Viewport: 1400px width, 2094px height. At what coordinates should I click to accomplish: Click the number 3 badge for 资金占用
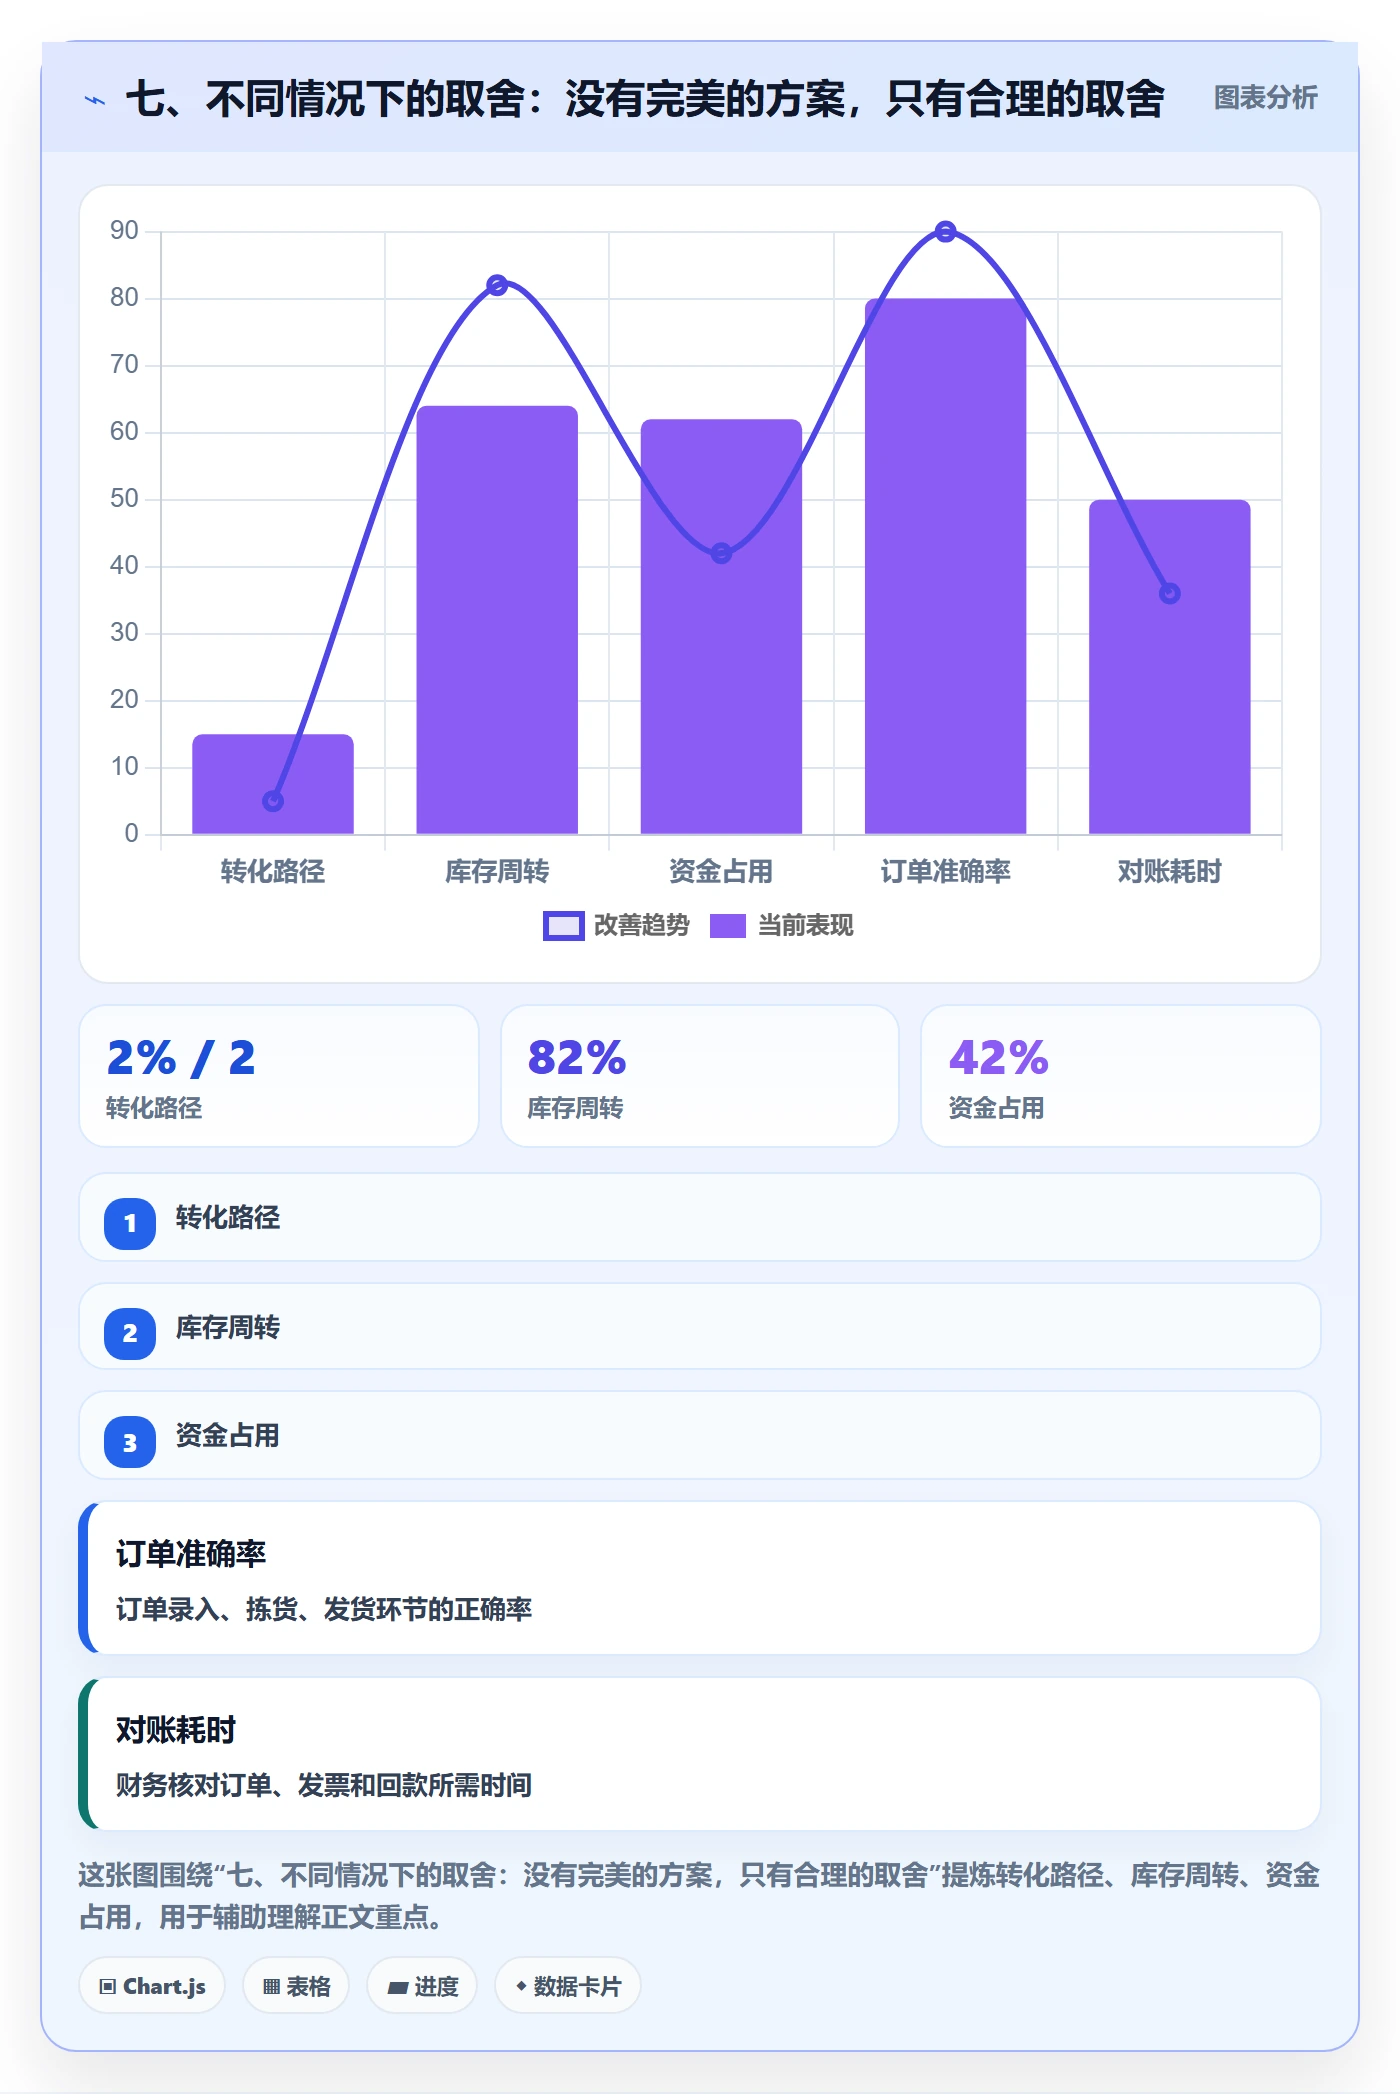coord(130,1442)
